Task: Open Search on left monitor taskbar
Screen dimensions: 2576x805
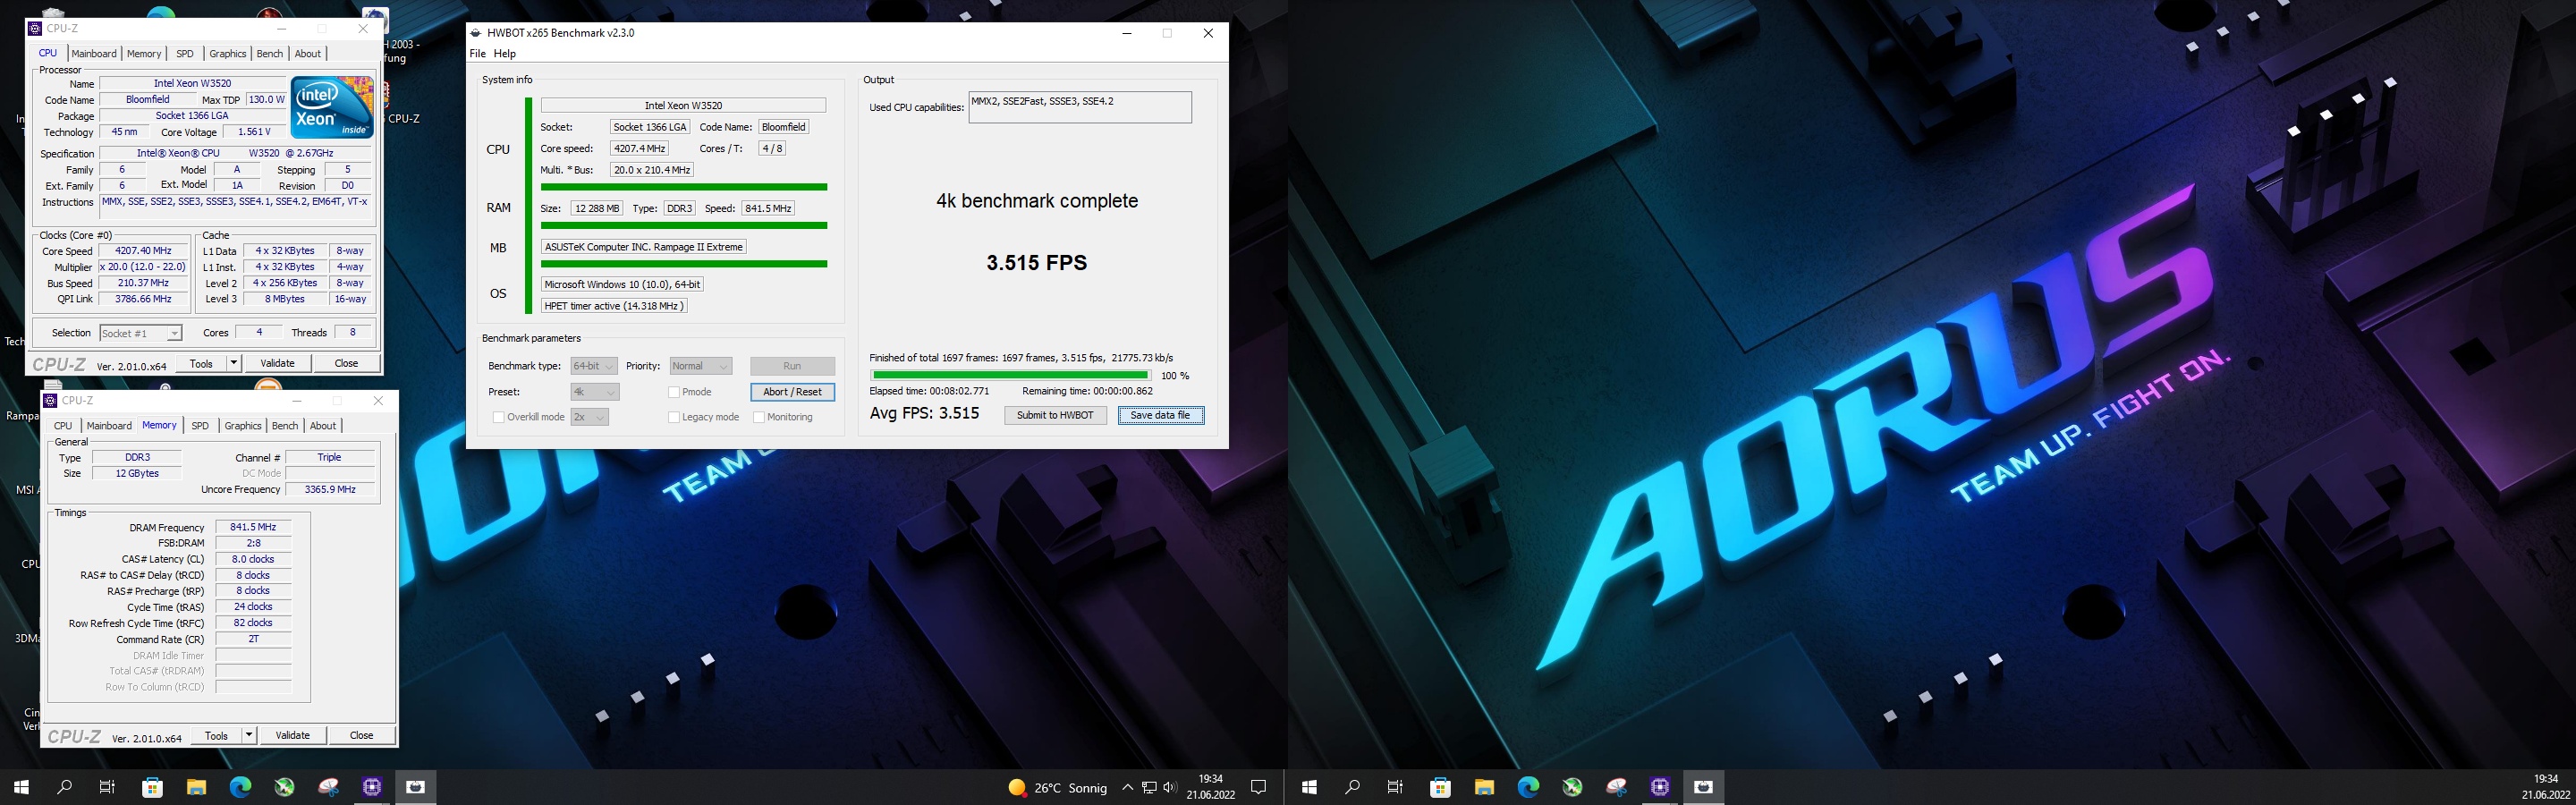Action: click(65, 787)
